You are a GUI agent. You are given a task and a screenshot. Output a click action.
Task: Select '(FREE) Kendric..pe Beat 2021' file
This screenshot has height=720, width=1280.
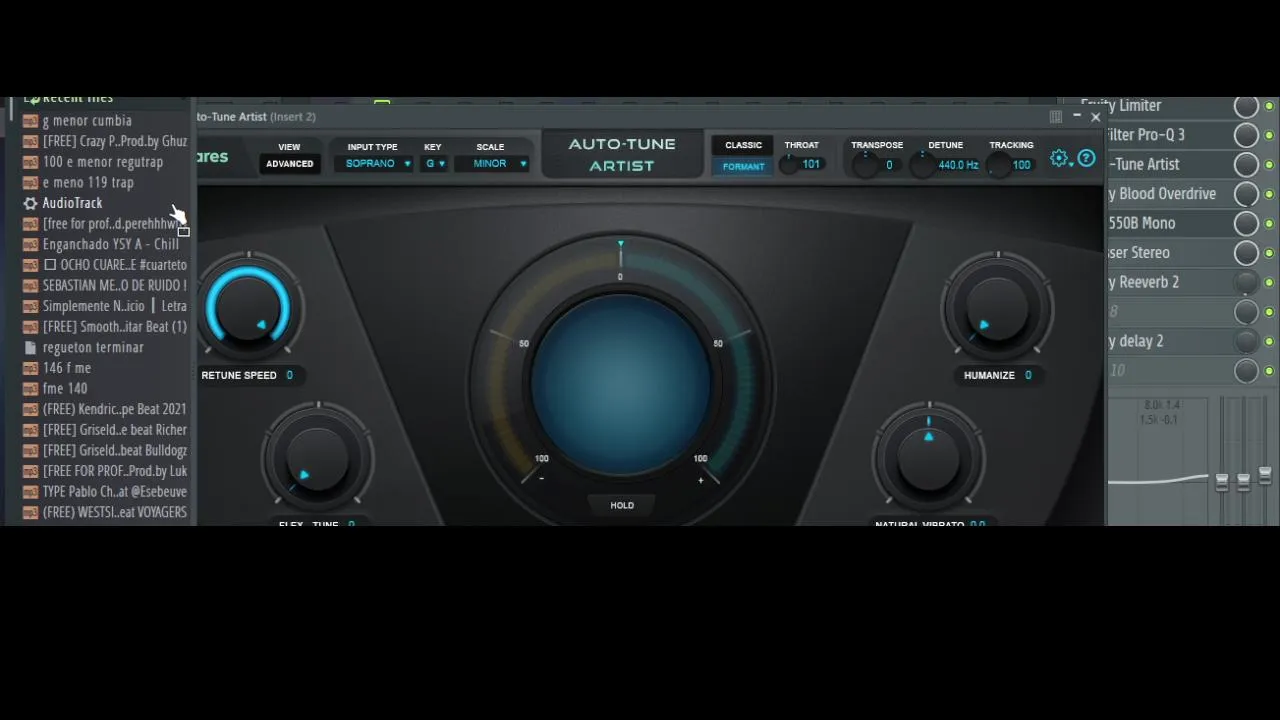115,409
